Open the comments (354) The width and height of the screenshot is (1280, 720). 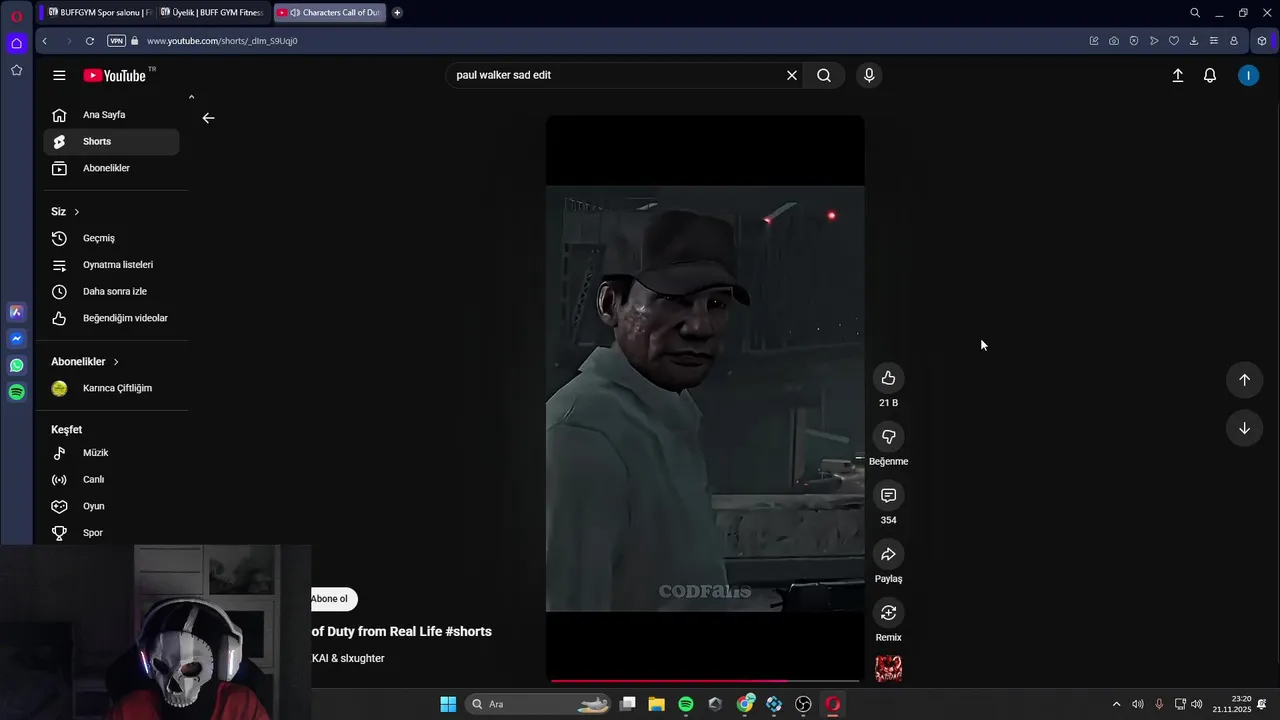pyautogui.click(x=888, y=496)
